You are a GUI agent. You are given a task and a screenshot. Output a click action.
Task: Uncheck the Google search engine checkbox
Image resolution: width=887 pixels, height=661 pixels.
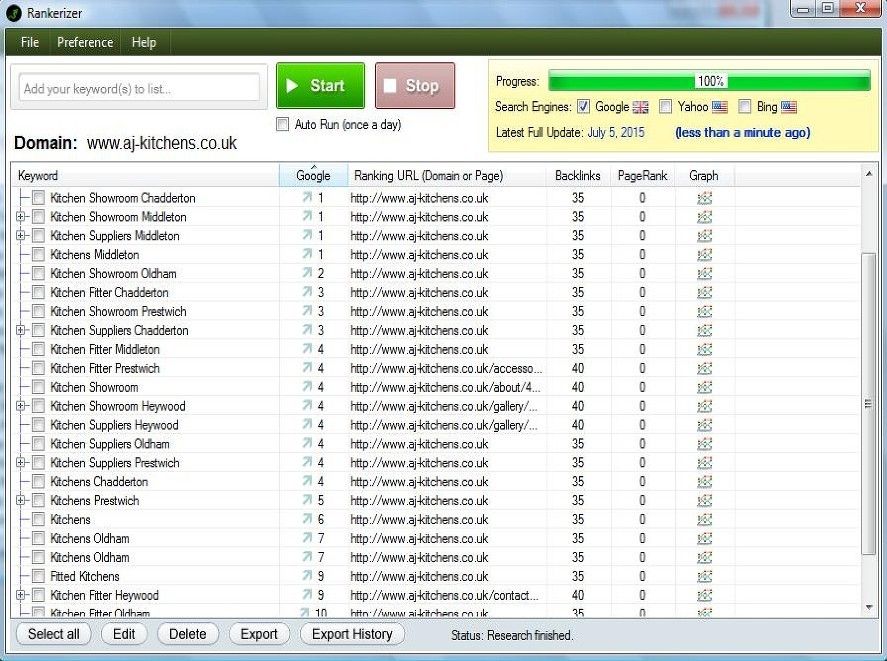pyautogui.click(x=583, y=106)
